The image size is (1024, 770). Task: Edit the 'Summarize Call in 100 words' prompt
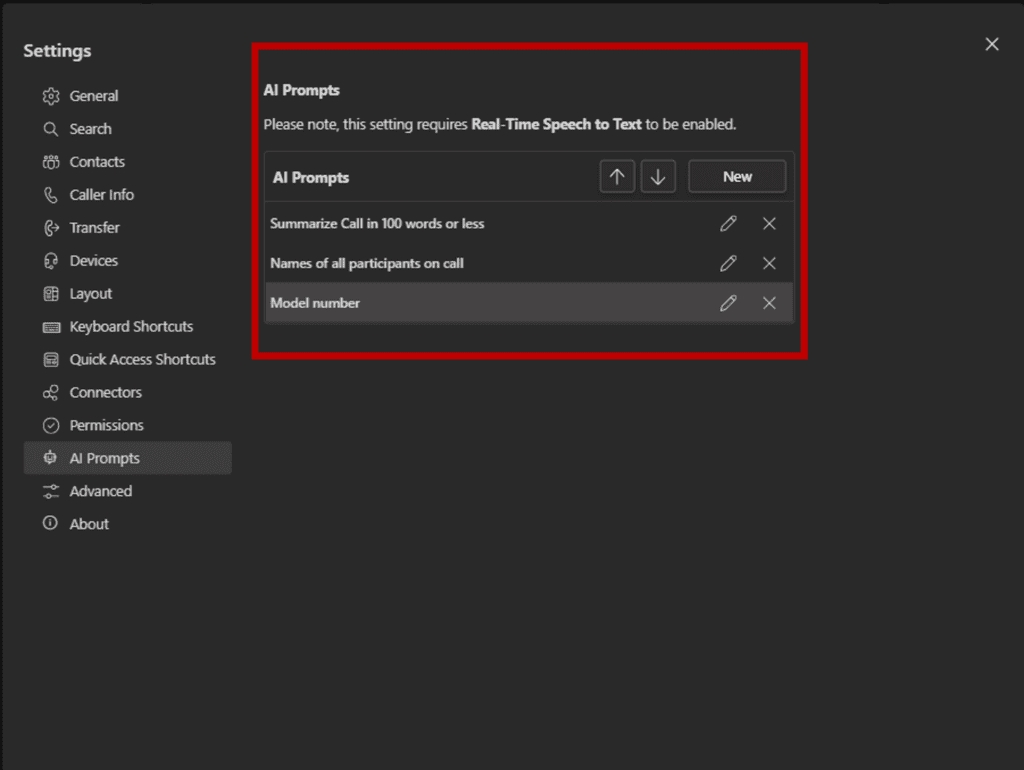click(728, 224)
